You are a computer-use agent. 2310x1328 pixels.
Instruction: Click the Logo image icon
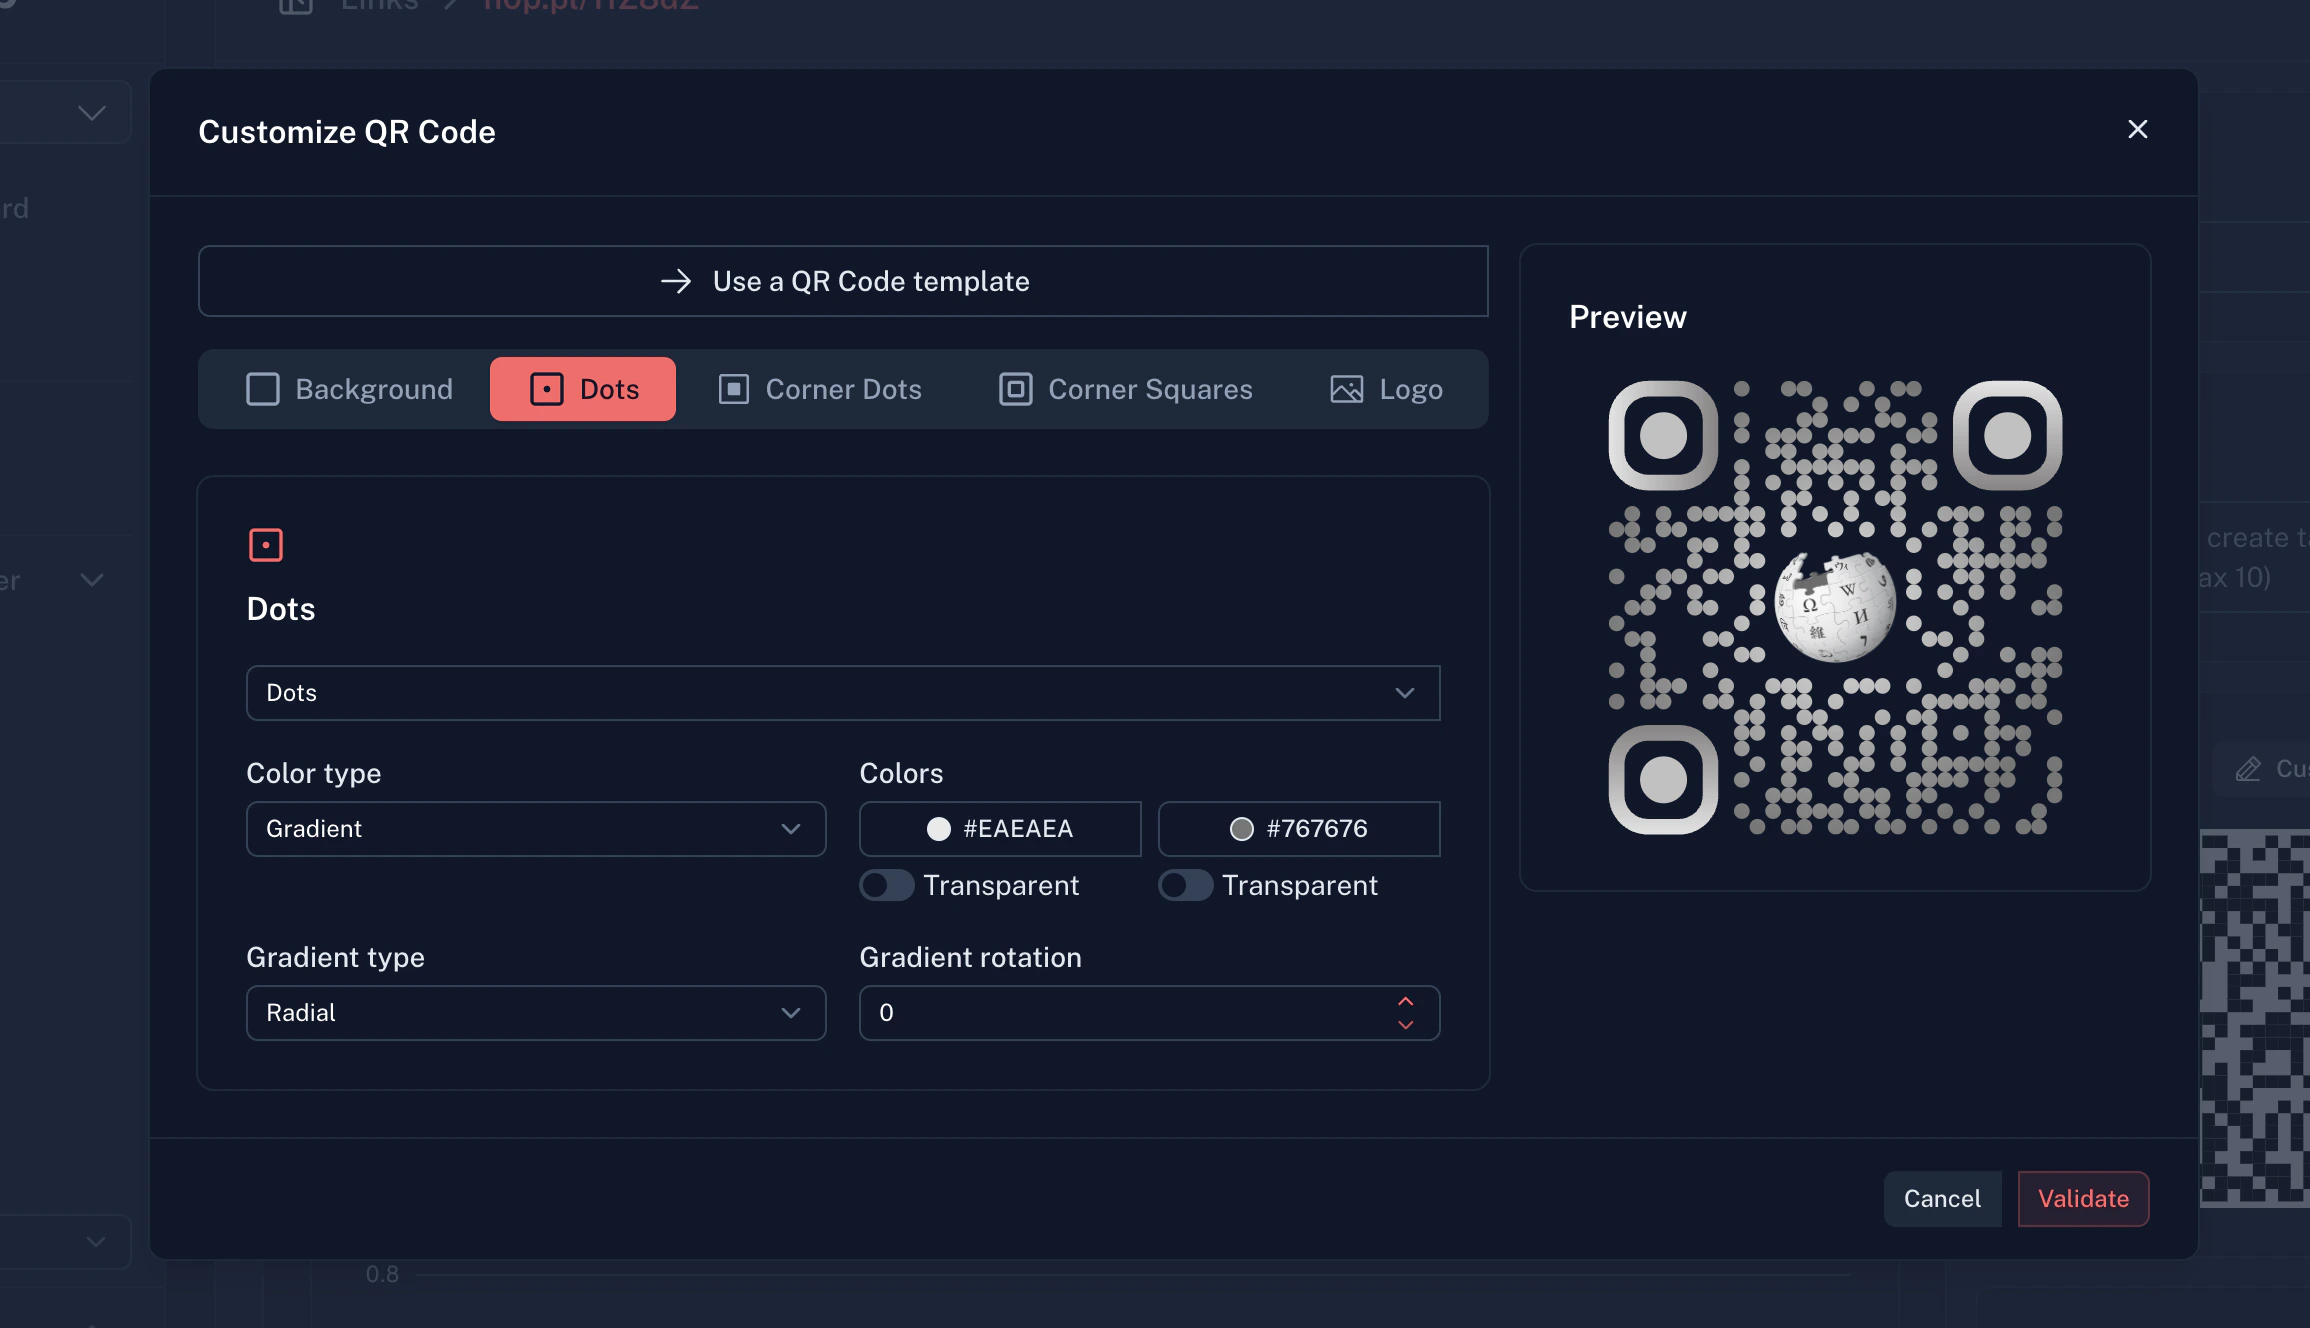[x=1346, y=389]
